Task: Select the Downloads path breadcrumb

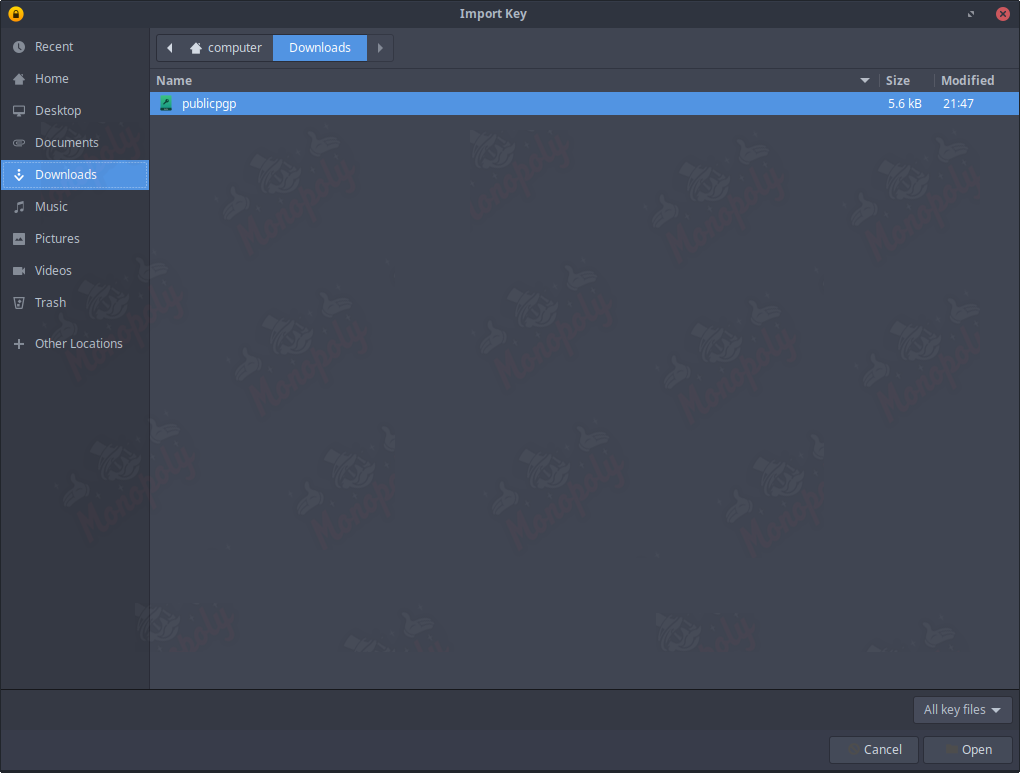Action: (320, 48)
